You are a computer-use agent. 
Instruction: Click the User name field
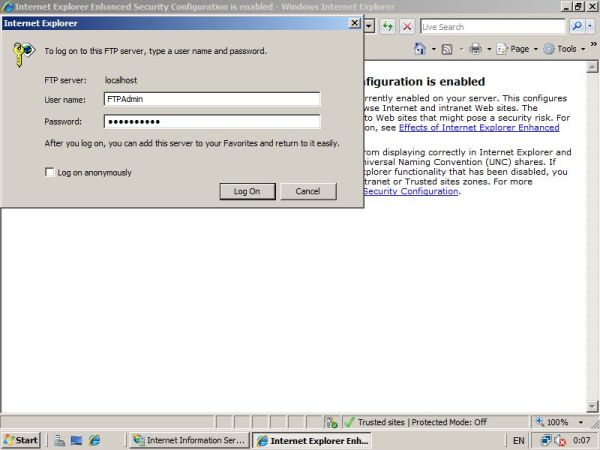coord(212,99)
